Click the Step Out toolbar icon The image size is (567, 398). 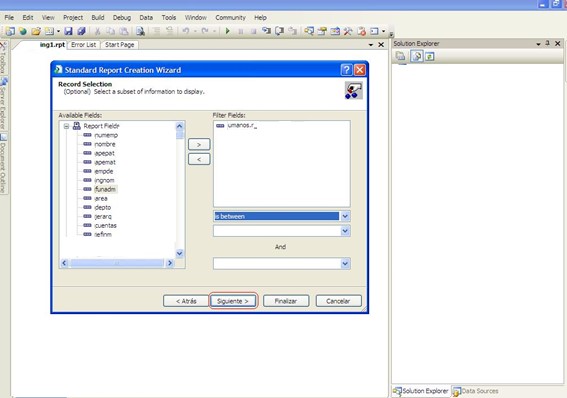[292, 31]
